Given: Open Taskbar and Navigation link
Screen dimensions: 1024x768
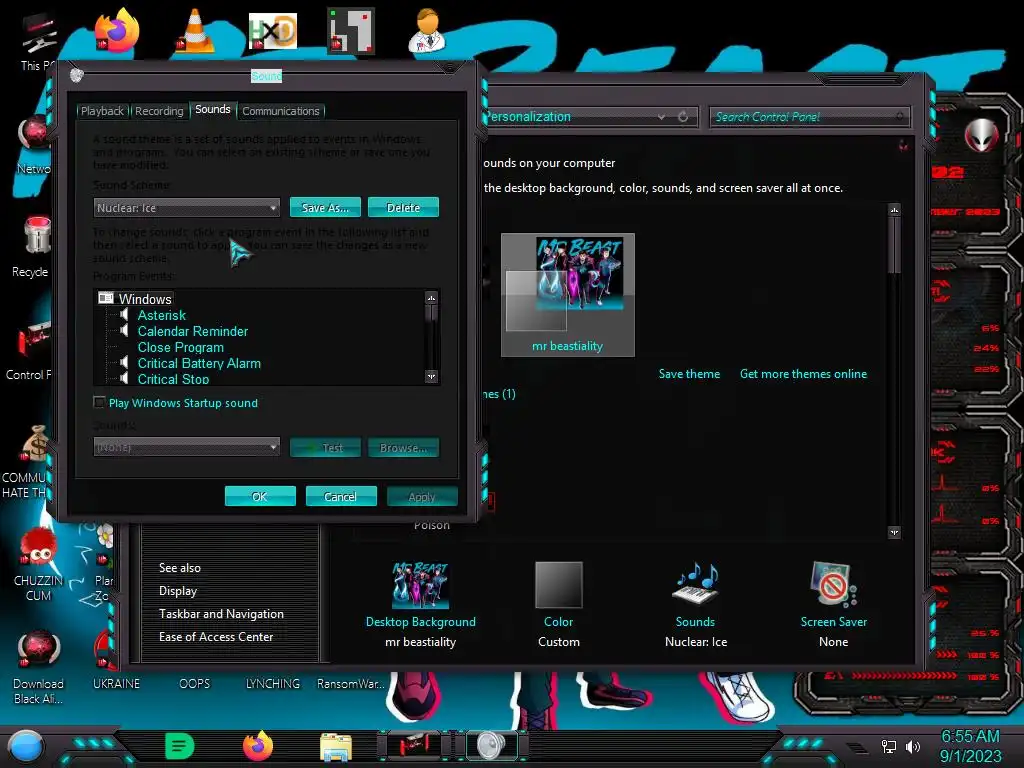Looking at the screenshot, I should coord(221,614).
